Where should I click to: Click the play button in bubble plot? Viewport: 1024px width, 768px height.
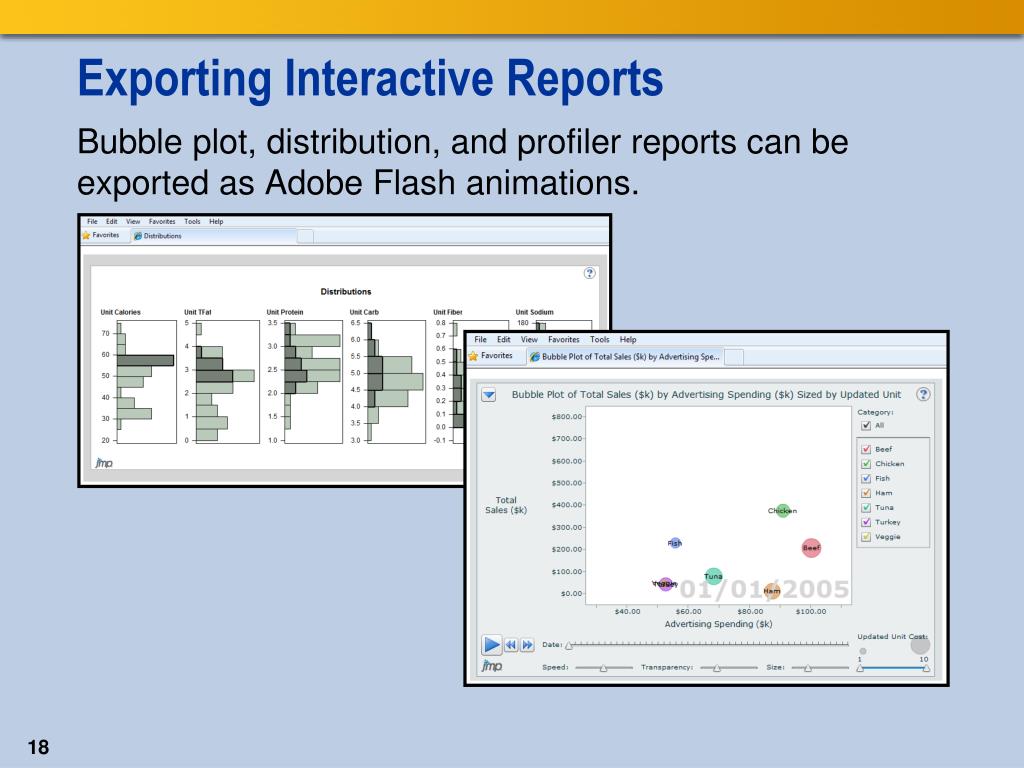pos(491,645)
